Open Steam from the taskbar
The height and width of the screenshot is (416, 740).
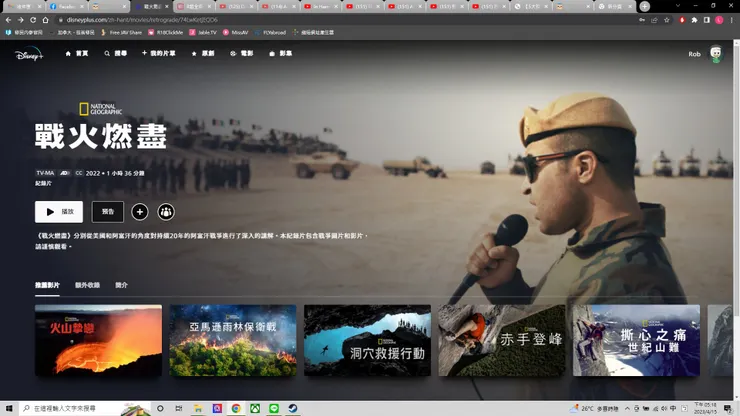tap(293, 408)
